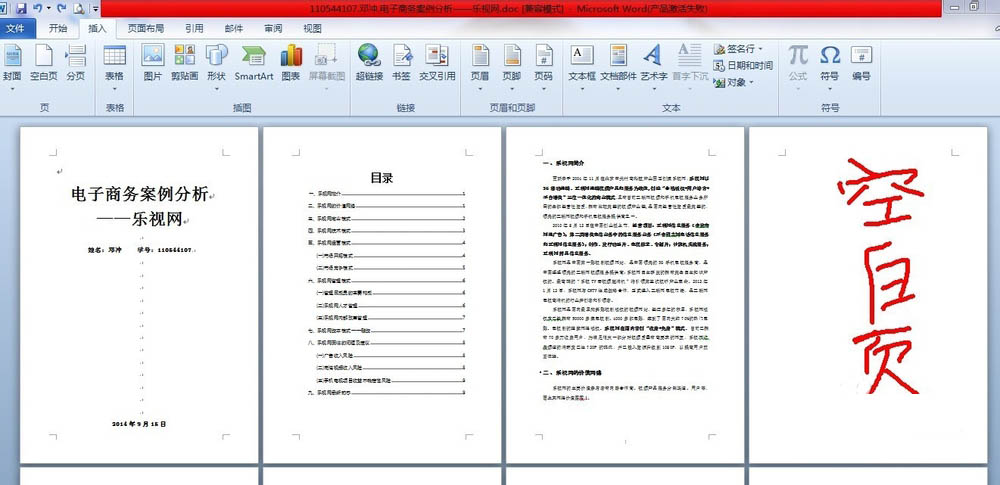
Task: Switch to the 审阅 review tab
Action: tap(274, 29)
